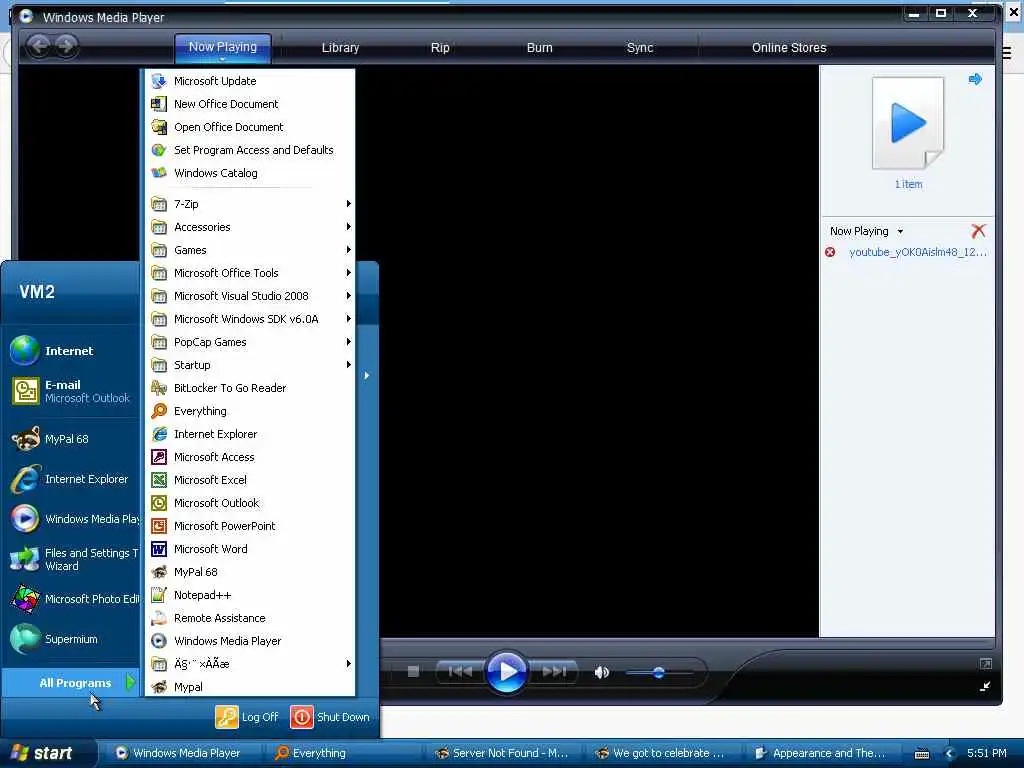
Task: Launch Everything search from programs list
Action: coord(249,411)
